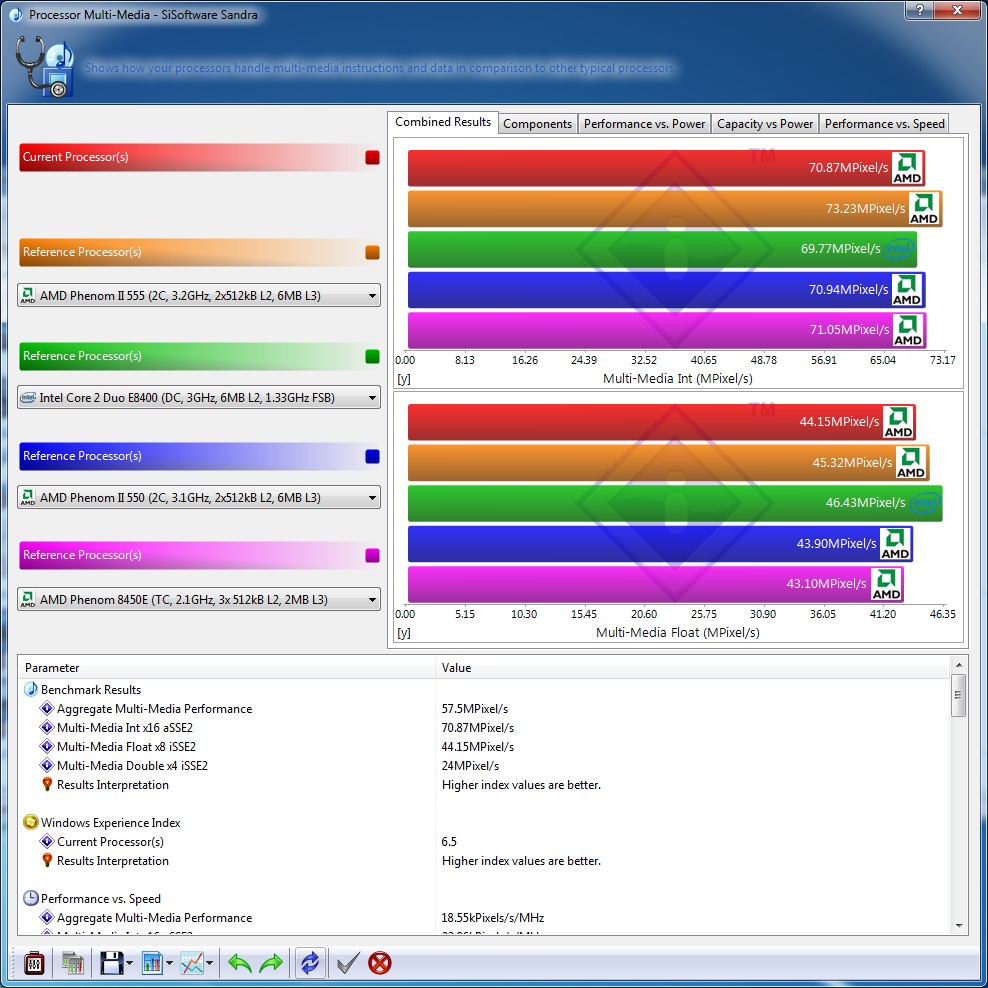
Task: Click the green back arrow icon
Action: point(239,963)
